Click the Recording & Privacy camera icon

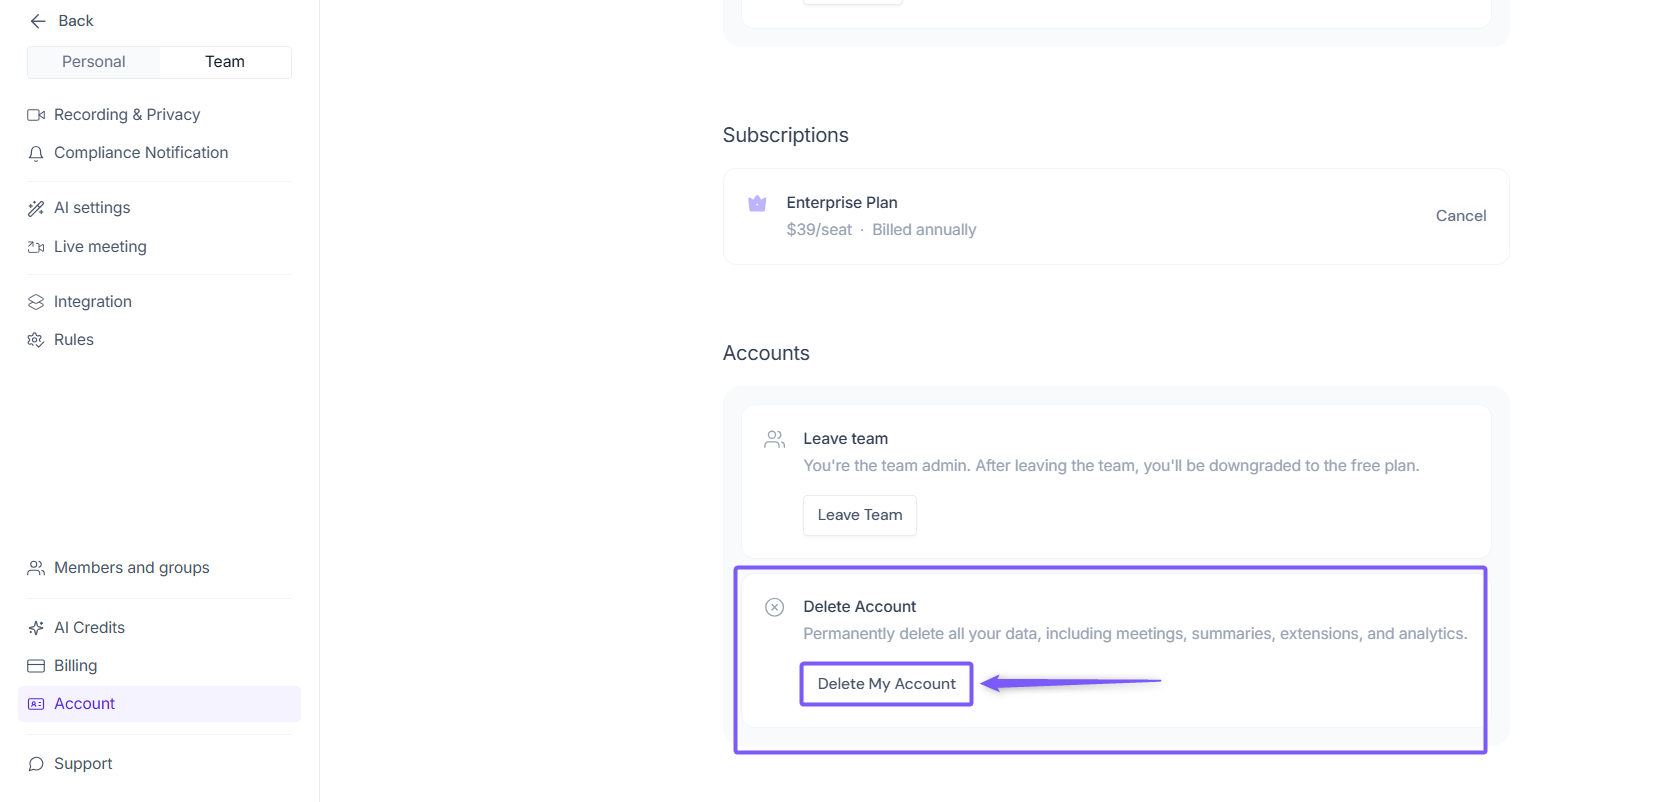(36, 115)
